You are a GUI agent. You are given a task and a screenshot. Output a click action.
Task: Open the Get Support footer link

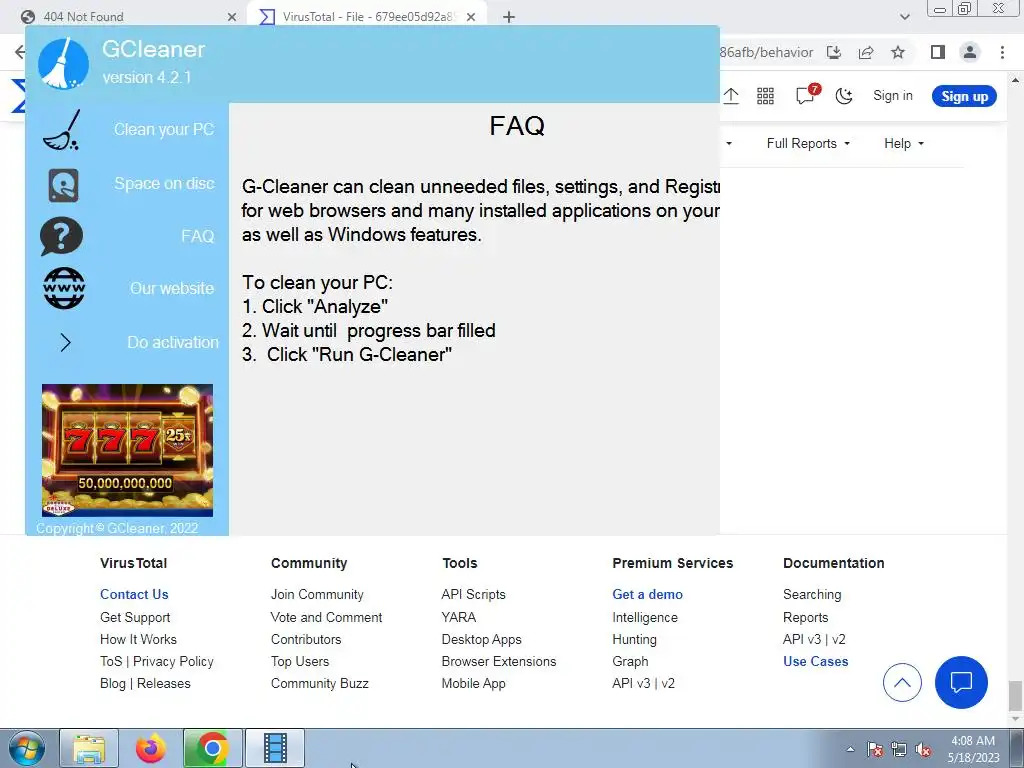(135, 617)
